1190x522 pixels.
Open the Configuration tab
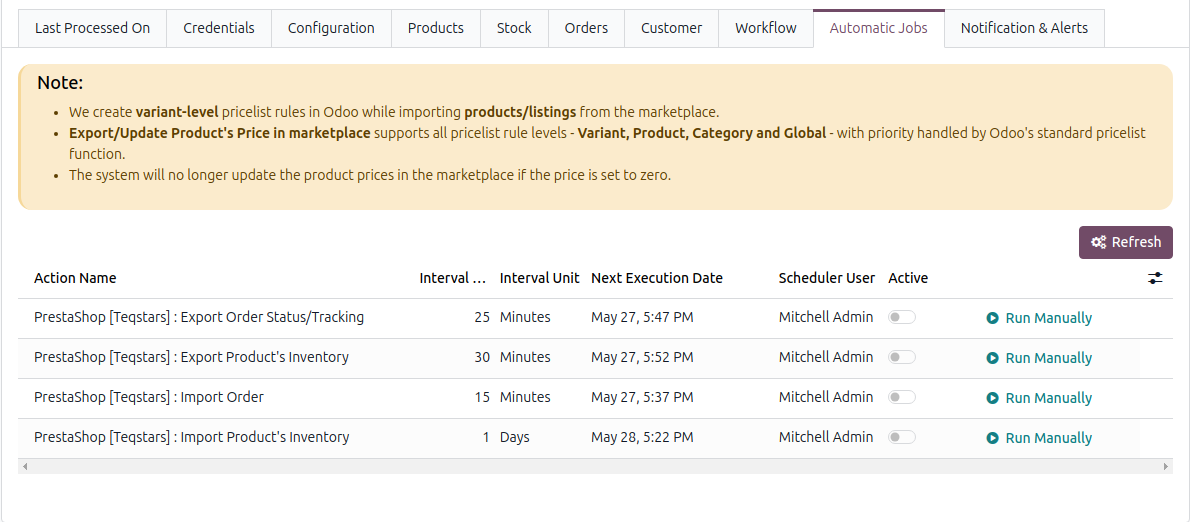(331, 28)
